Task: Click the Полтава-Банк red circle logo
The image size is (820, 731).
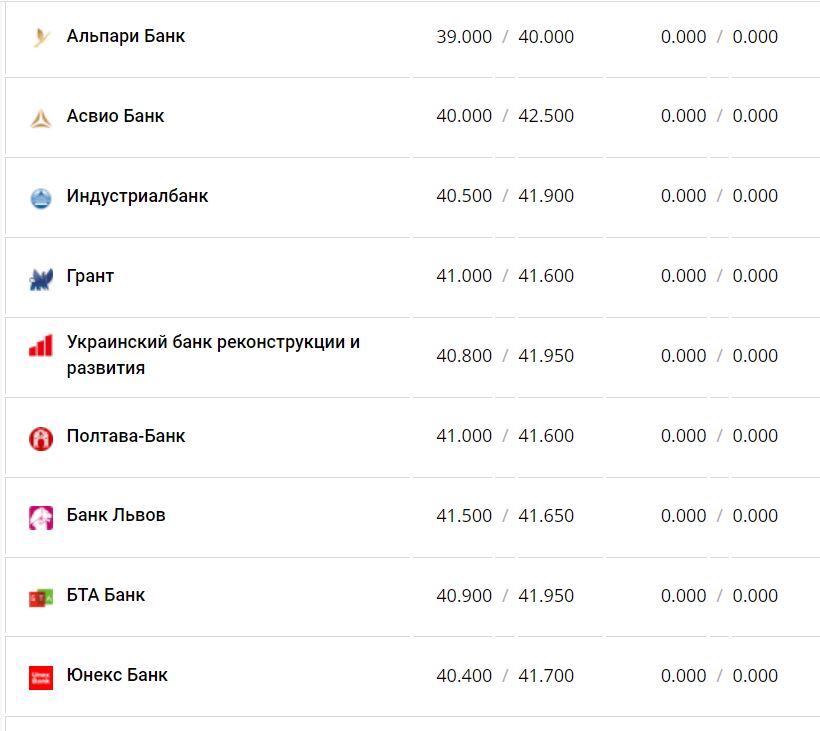Action: [x=40, y=438]
